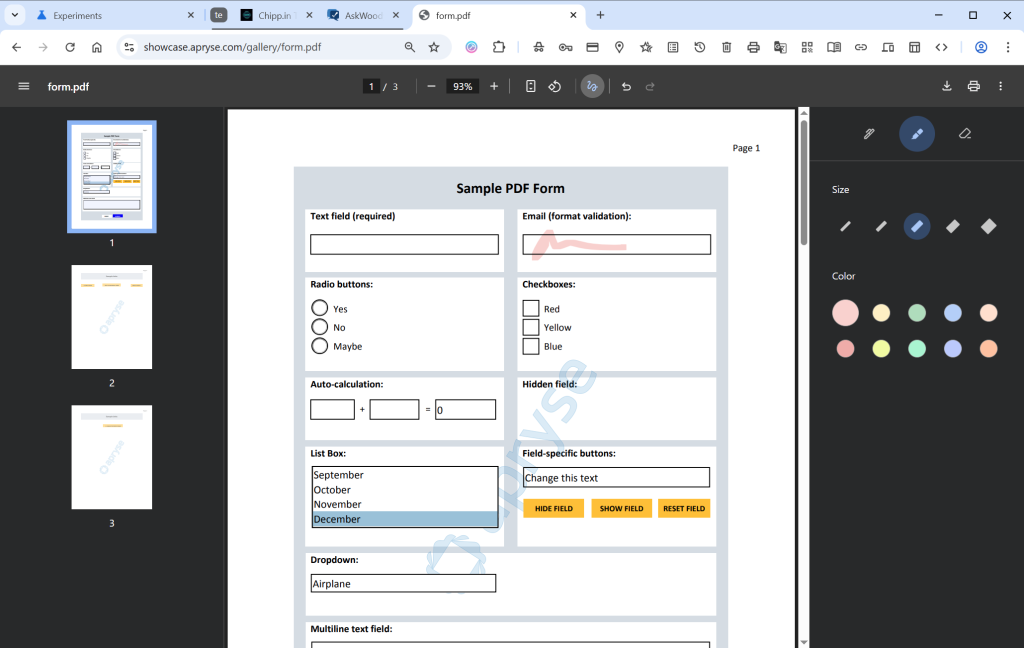Click the zoom out minus icon
The height and width of the screenshot is (648, 1024).
click(x=431, y=86)
